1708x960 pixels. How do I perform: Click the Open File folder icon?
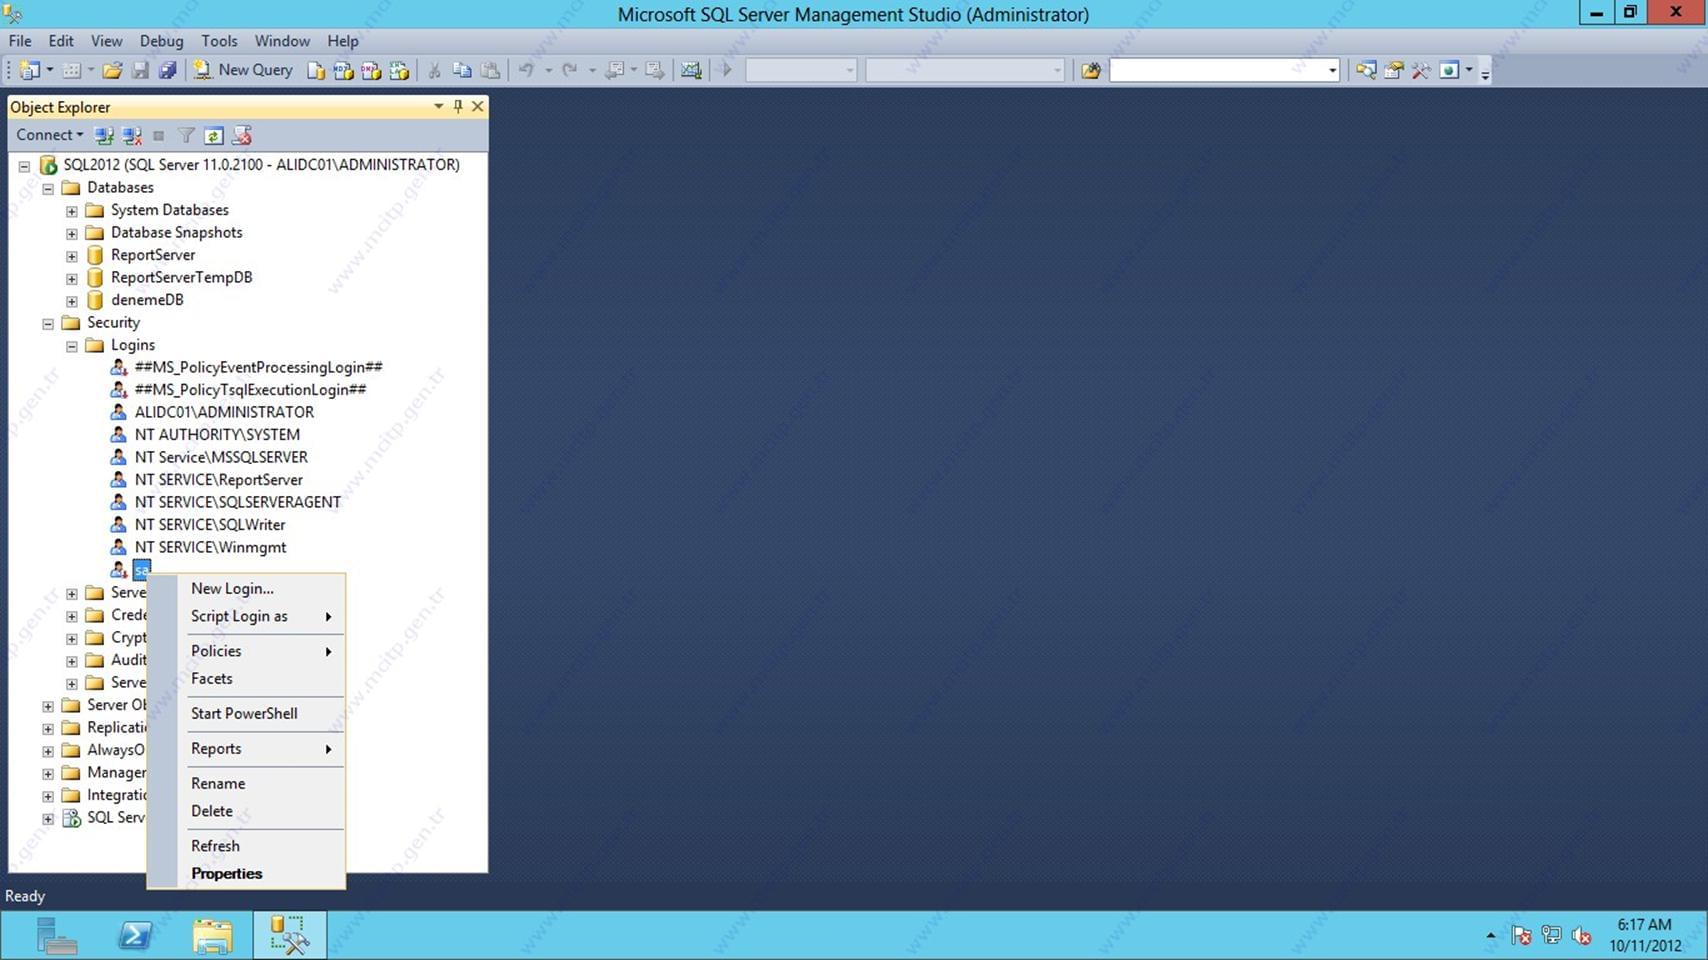pyautogui.click(x=112, y=70)
